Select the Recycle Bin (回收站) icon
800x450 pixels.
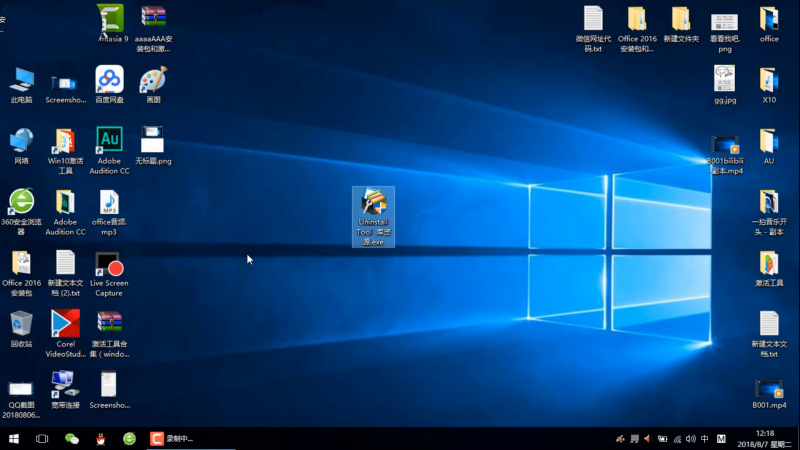click(21, 329)
